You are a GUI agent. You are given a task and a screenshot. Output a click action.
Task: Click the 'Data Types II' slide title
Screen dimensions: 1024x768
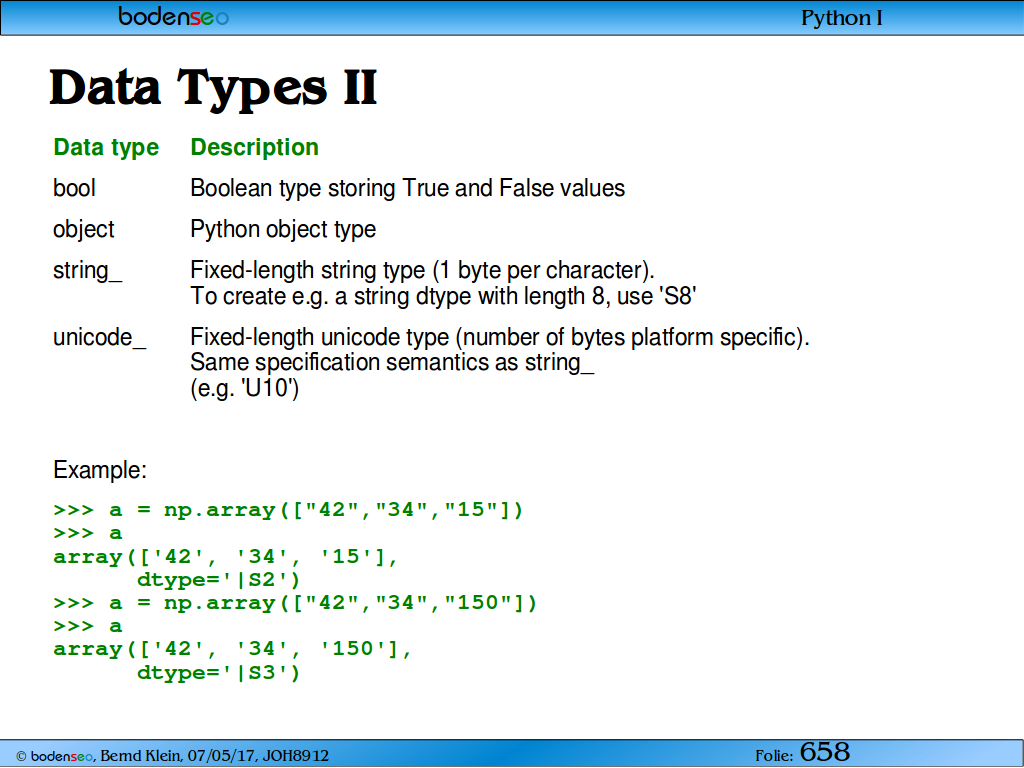[x=214, y=89]
